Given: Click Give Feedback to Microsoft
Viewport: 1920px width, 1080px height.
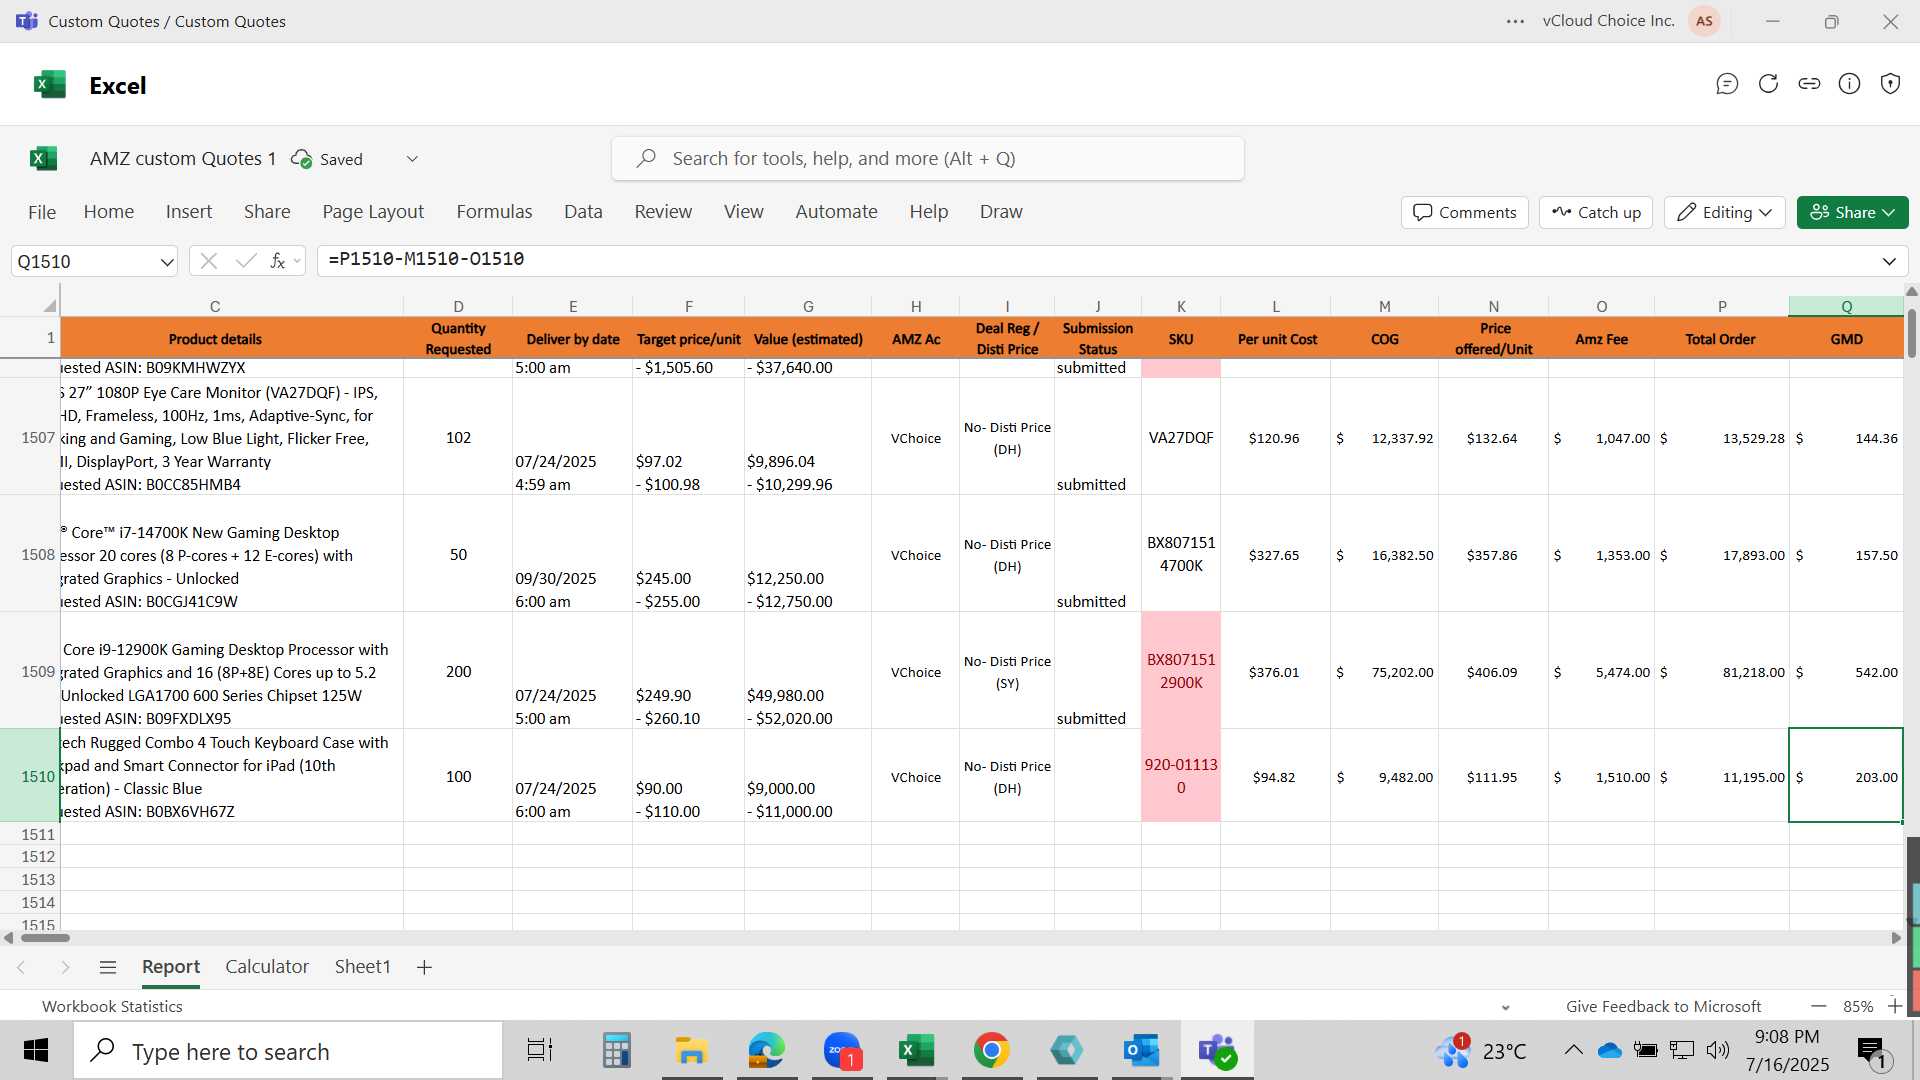Looking at the screenshot, I should pyautogui.click(x=1663, y=1007).
